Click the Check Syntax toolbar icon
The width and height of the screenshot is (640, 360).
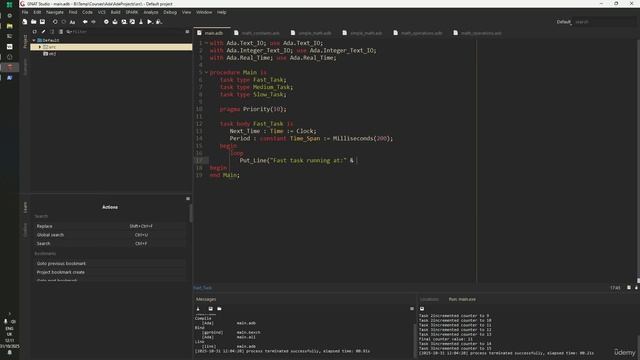[106, 22]
